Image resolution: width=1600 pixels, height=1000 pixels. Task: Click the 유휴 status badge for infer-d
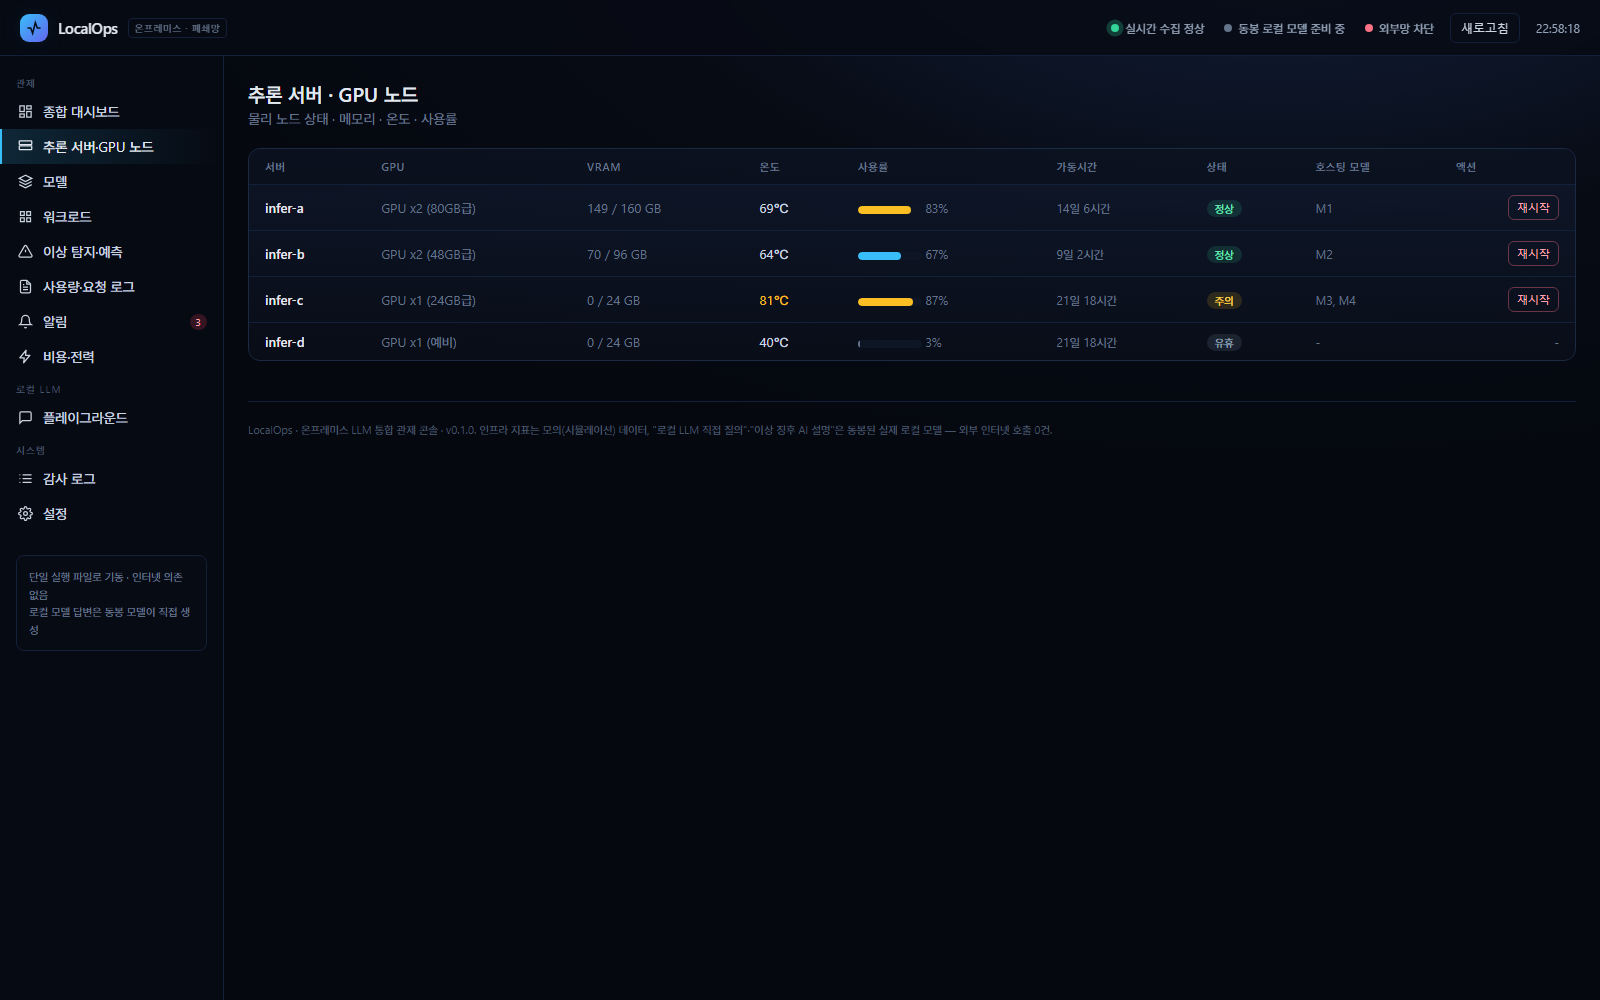pyautogui.click(x=1224, y=343)
